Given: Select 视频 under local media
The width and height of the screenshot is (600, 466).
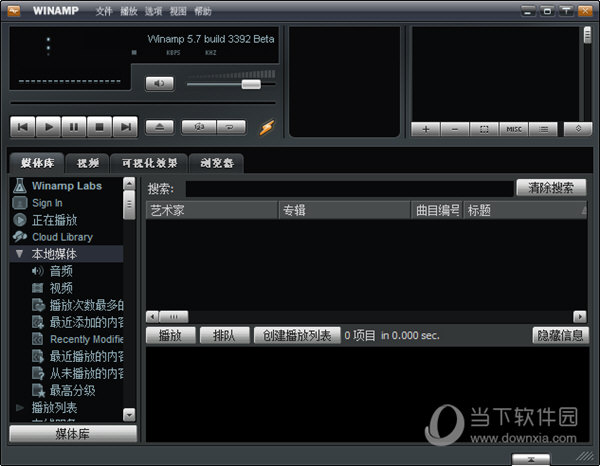Looking at the screenshot, I should (61, 288).
